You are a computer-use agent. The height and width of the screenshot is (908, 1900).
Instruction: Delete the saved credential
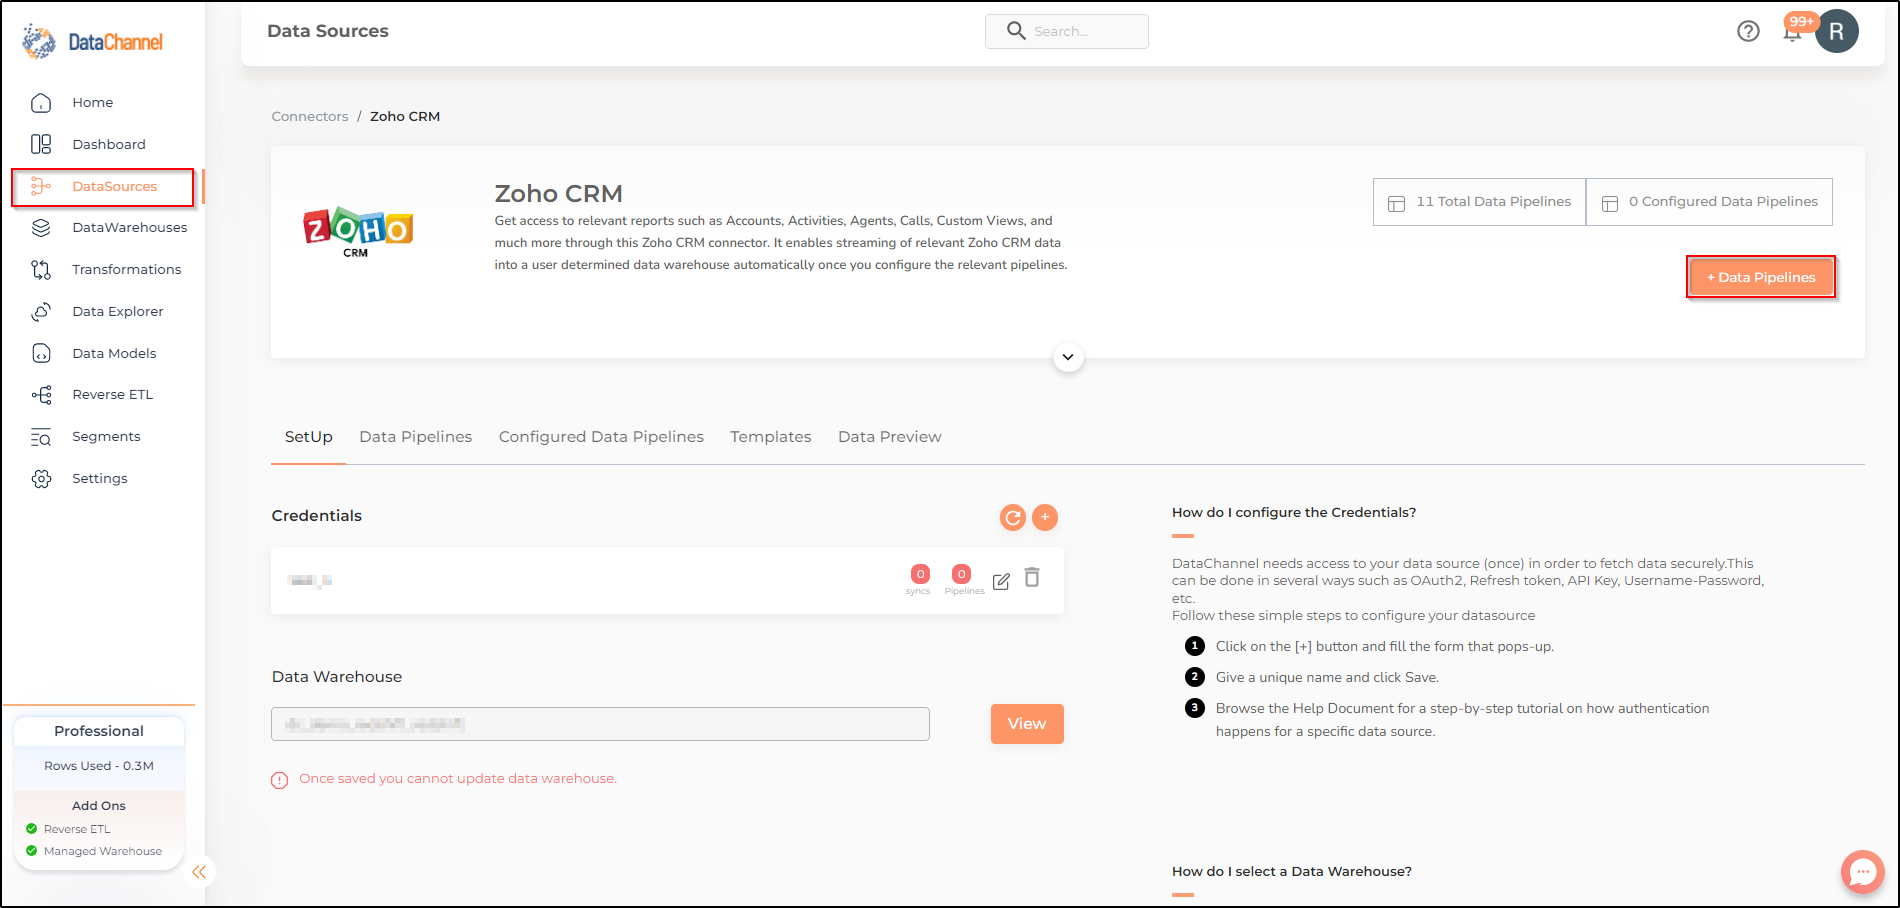click(x=1032, y=577)
